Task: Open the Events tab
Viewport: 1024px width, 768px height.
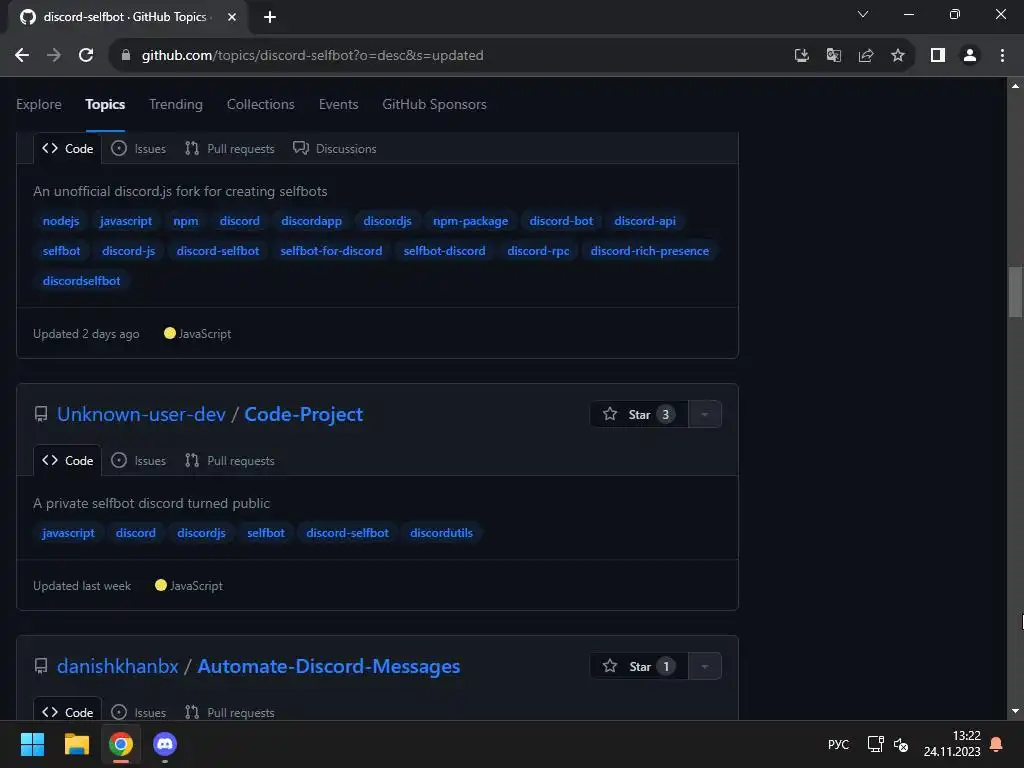Action: pos(338,104)
